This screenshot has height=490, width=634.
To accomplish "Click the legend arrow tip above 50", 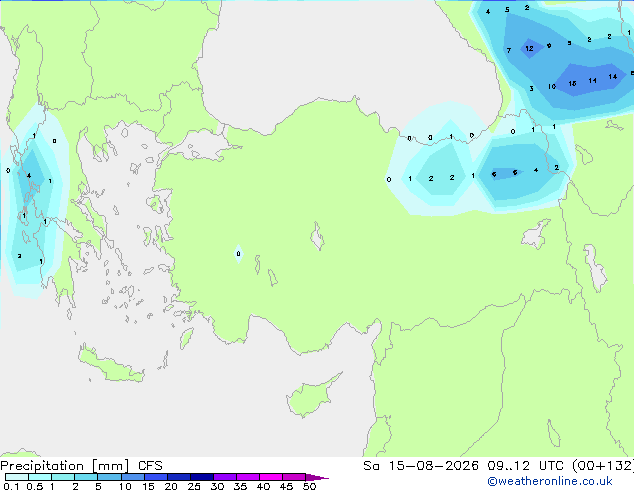I will coord(317,477).
